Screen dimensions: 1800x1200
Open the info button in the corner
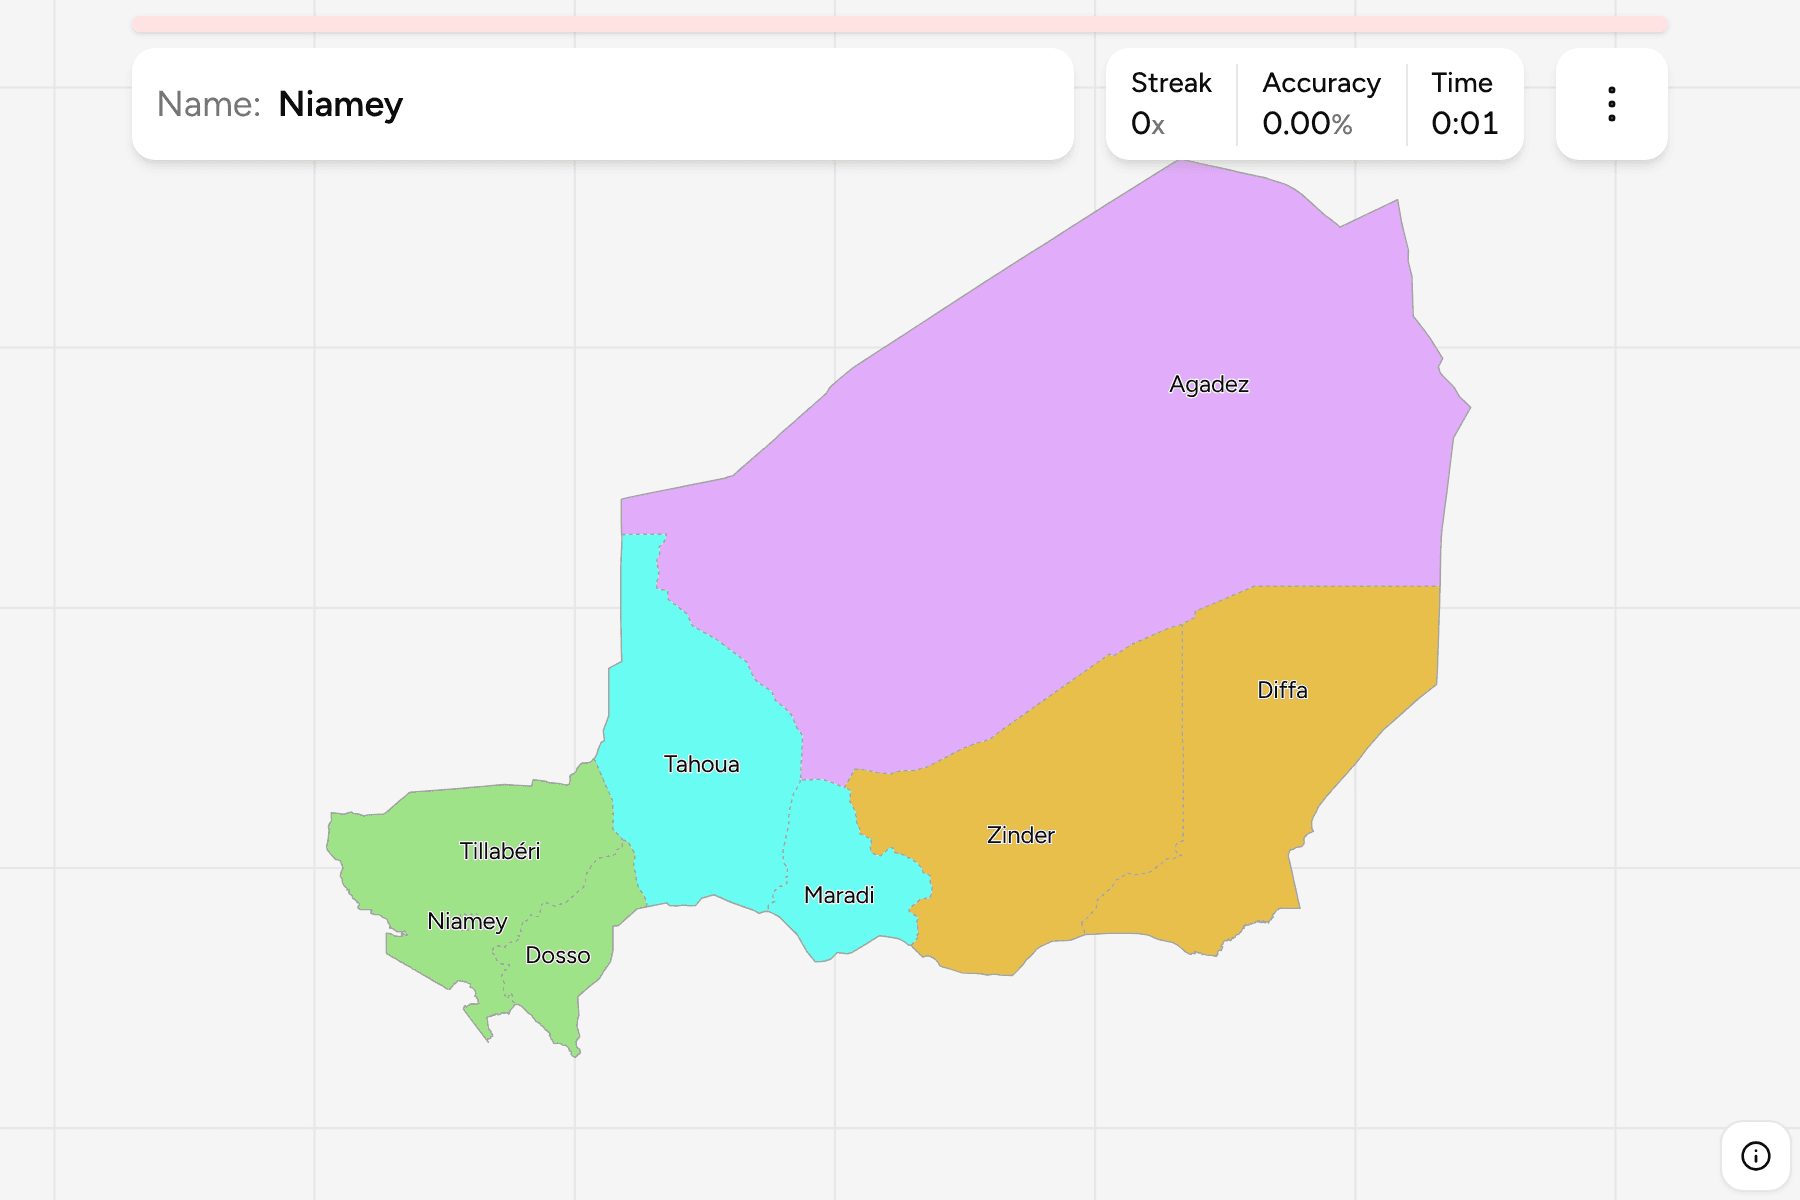click(1755, 1156)
